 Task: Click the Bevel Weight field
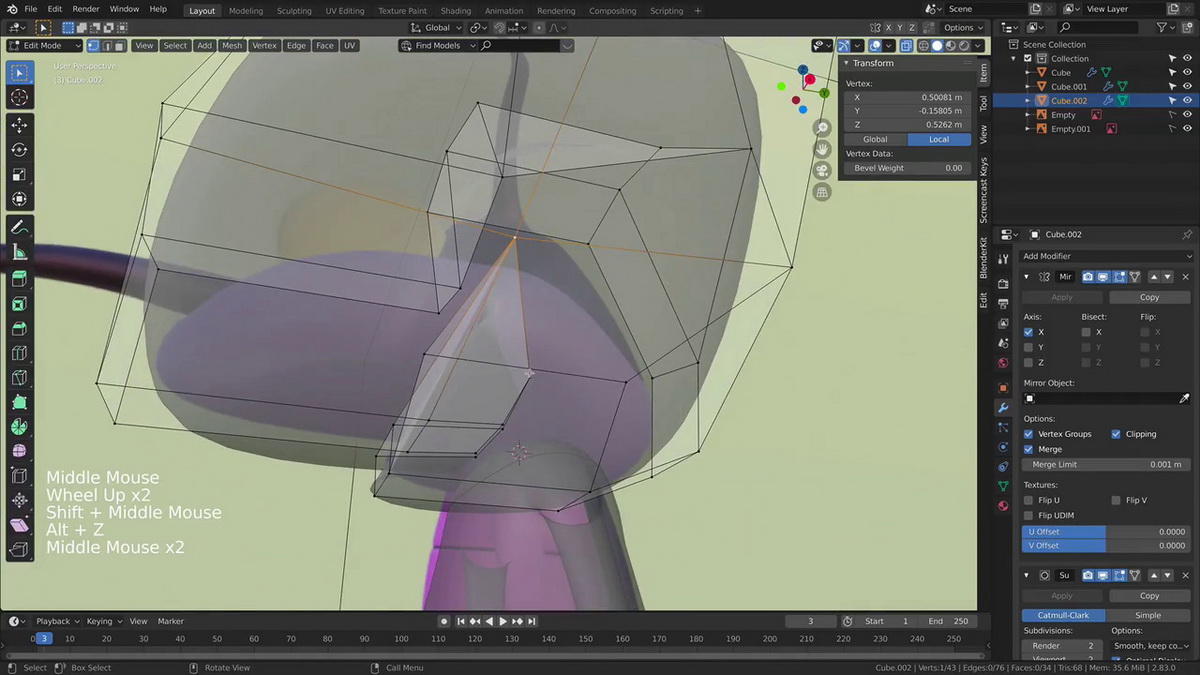pyautogui.click(x=907, y=168)
